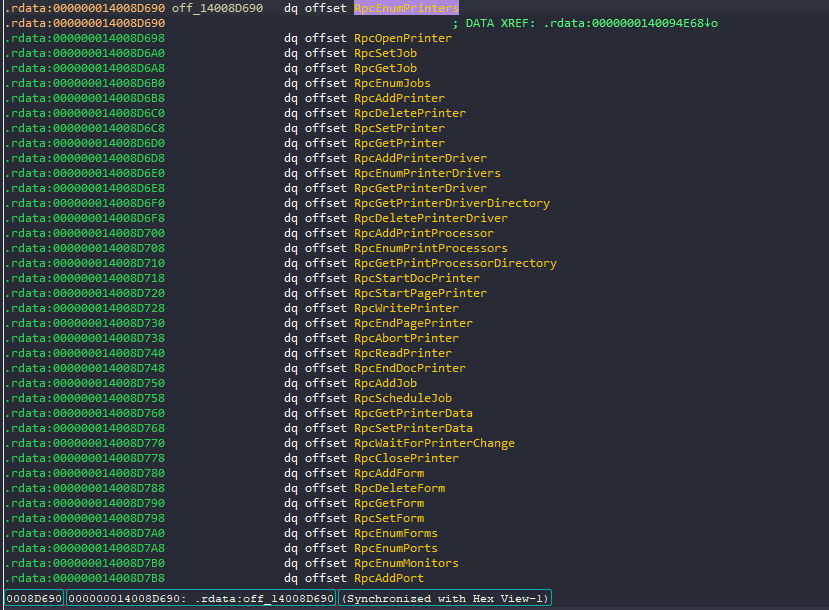
Task: Click the RpcEndPagePrinter symbol
Action: coord(413,323)
